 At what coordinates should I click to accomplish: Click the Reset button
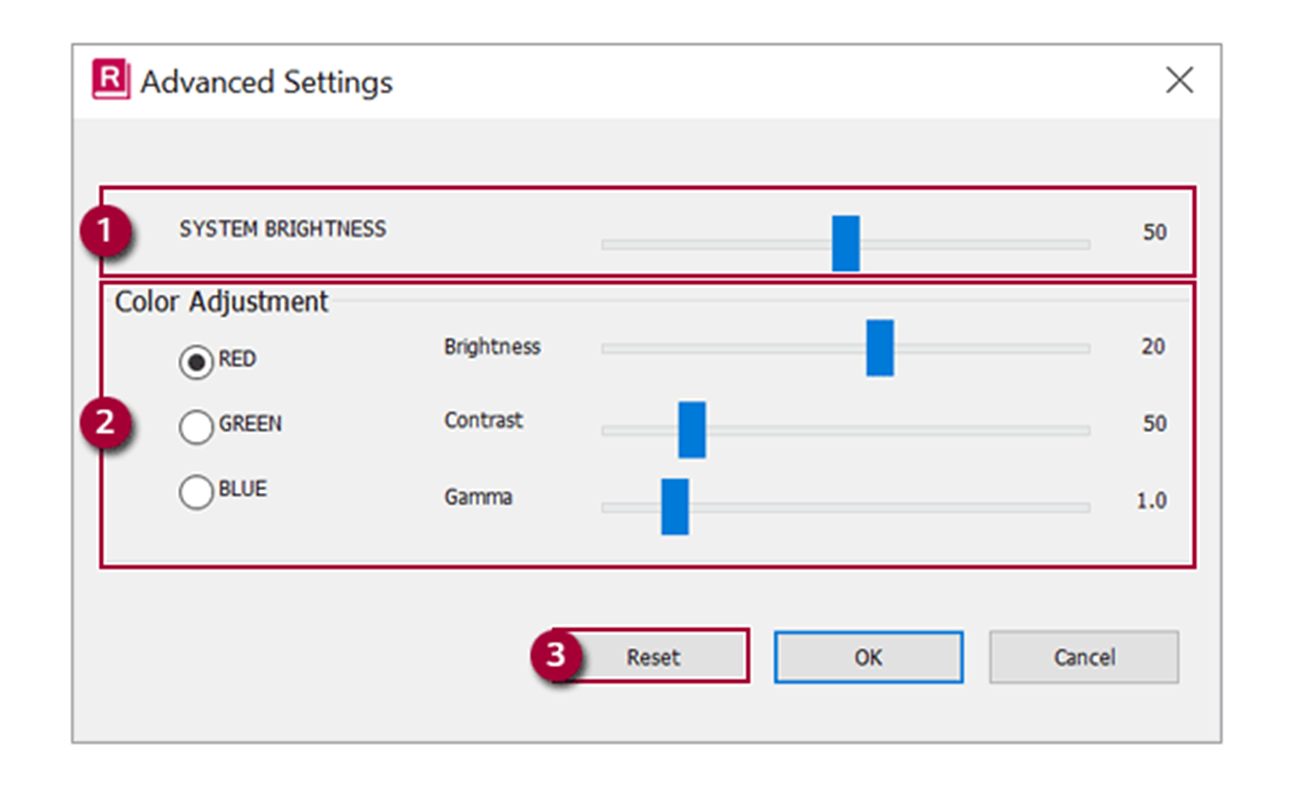click(654, 657)
